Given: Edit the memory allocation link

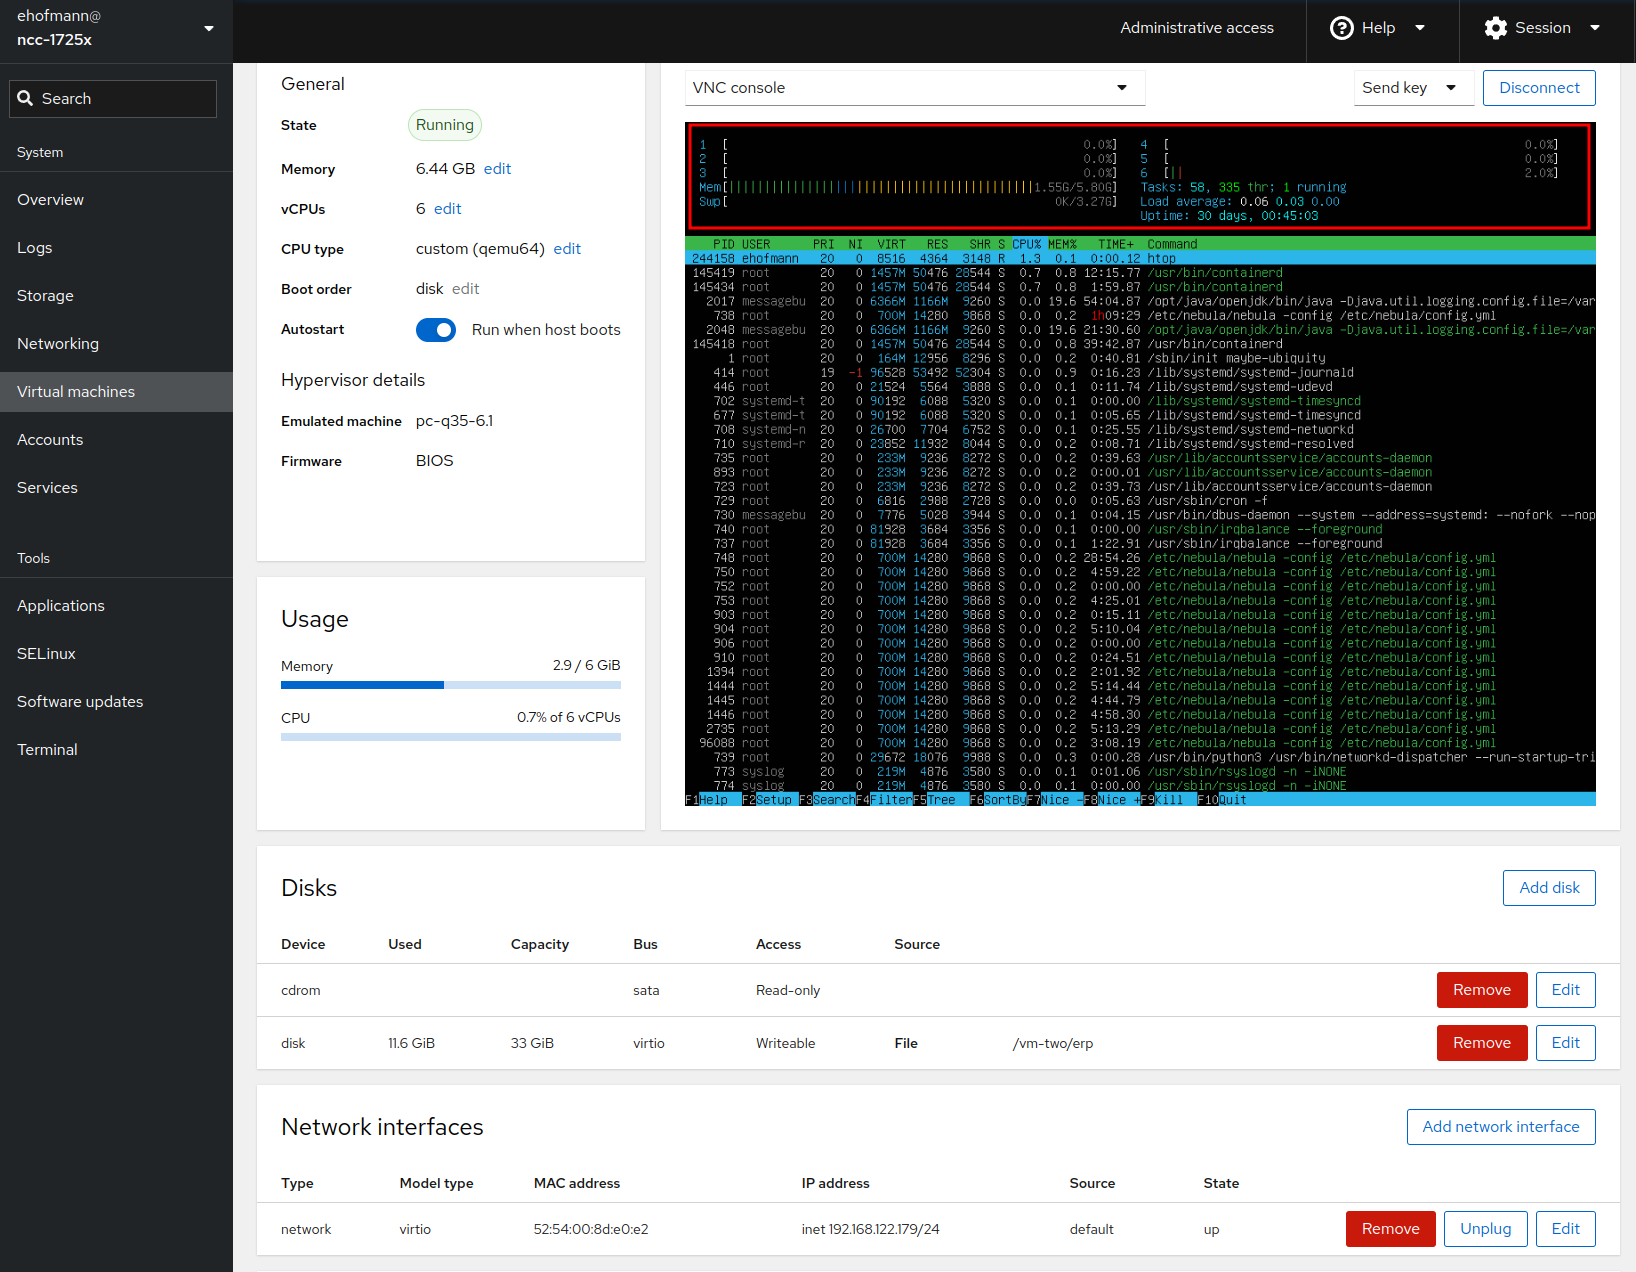Looking at the screenshot, I should tap(497, 169).
